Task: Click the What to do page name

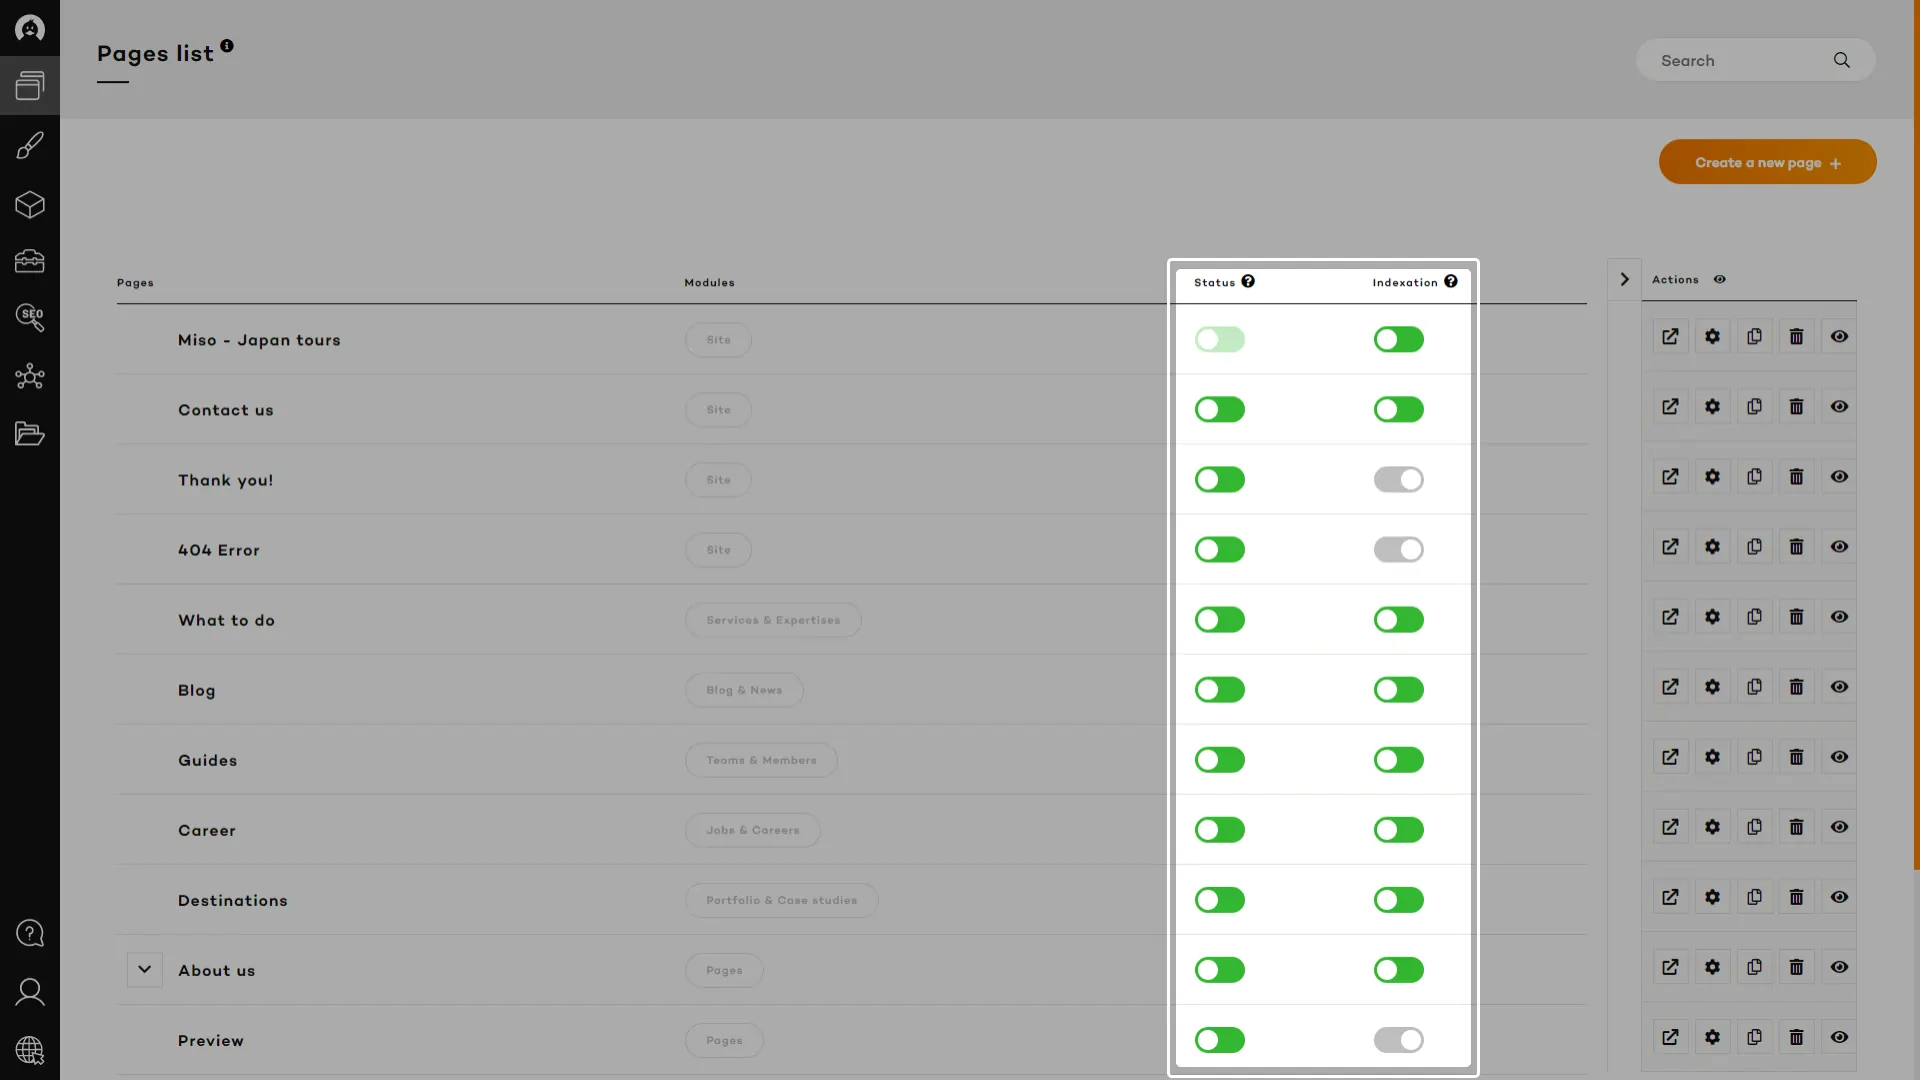Action: pyautogui.click(x=226, y=620)
